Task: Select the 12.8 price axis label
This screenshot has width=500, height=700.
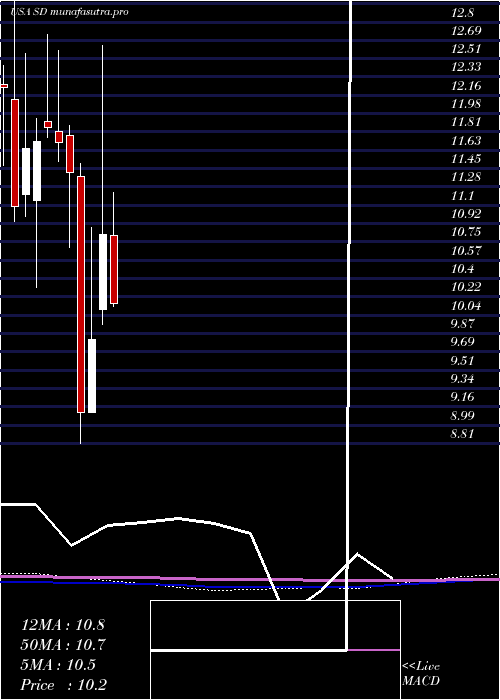Action: [462, 13]
